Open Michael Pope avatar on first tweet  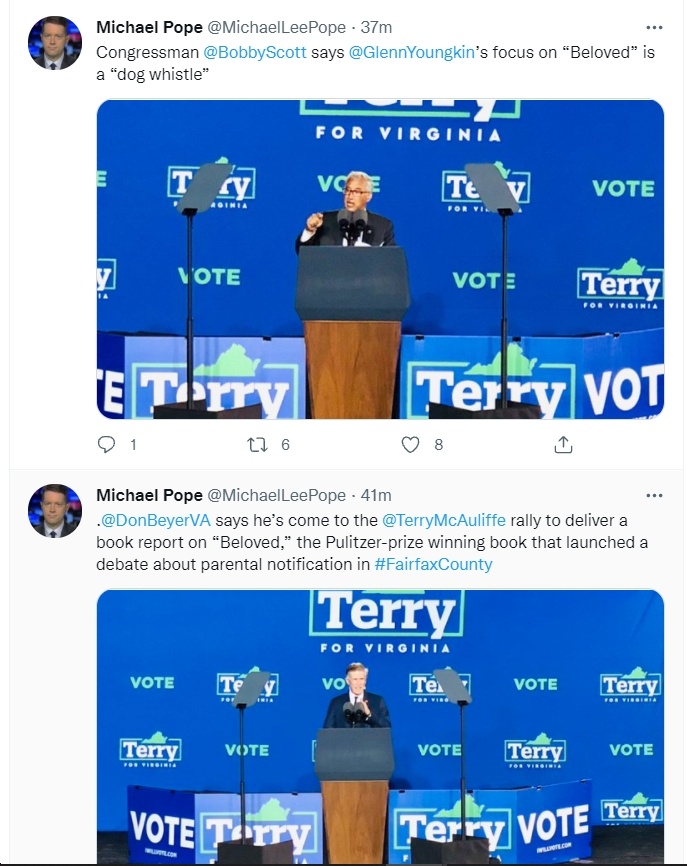[x=55, y=43]
